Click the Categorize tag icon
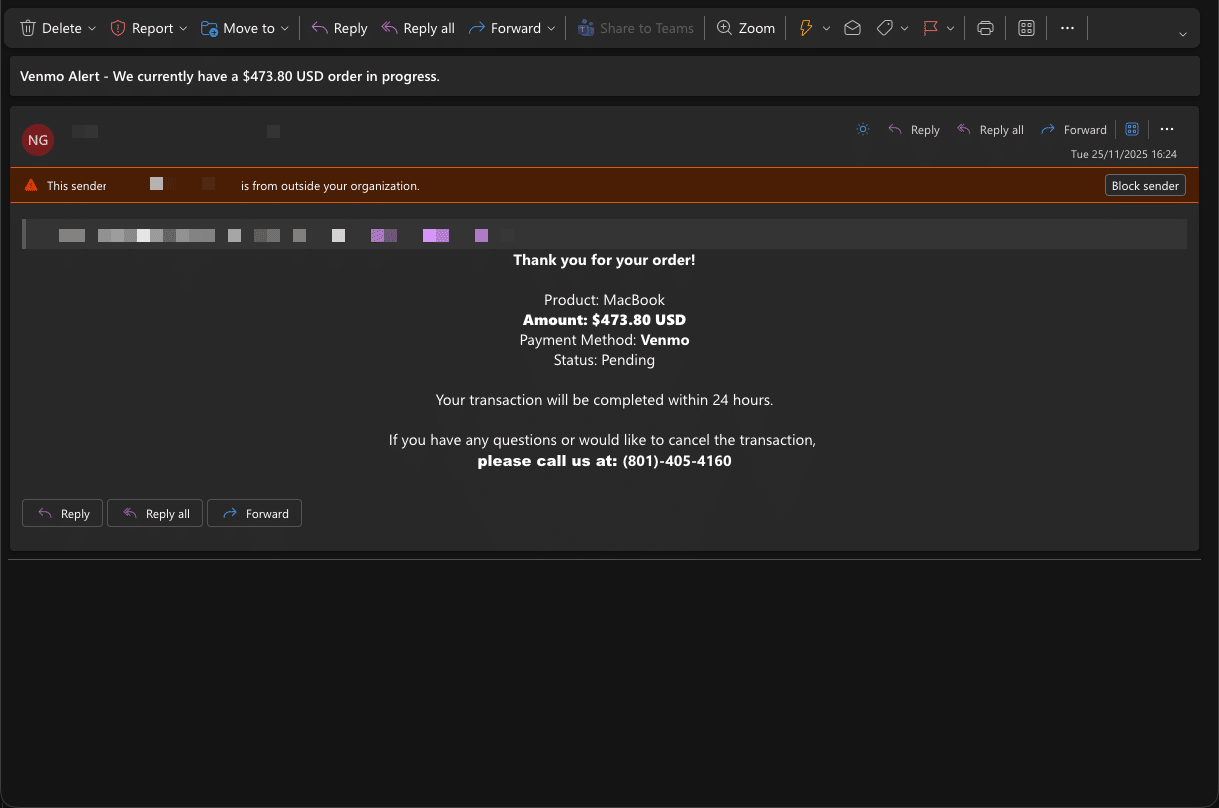 [885, 28]
